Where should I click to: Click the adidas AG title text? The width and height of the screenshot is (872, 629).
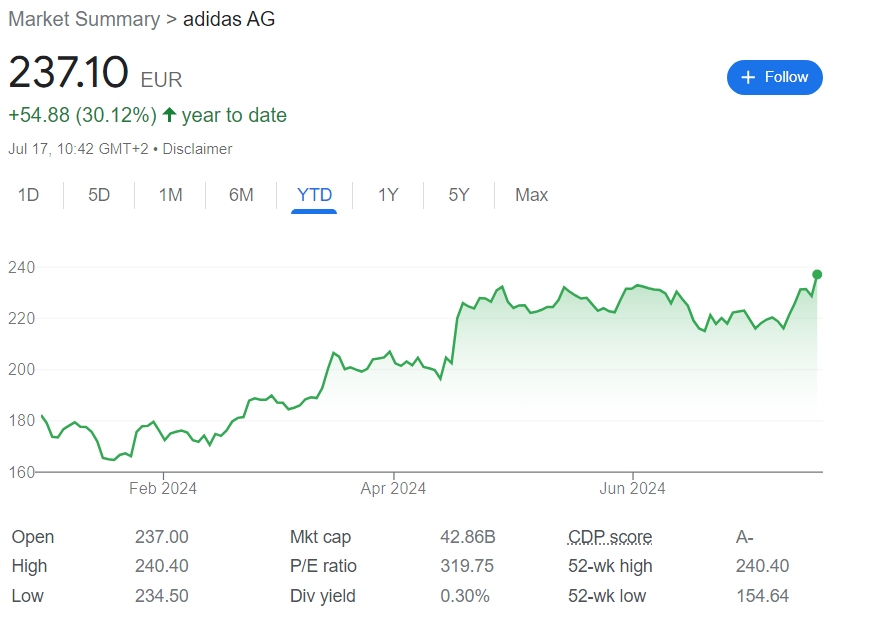point(229,19)
